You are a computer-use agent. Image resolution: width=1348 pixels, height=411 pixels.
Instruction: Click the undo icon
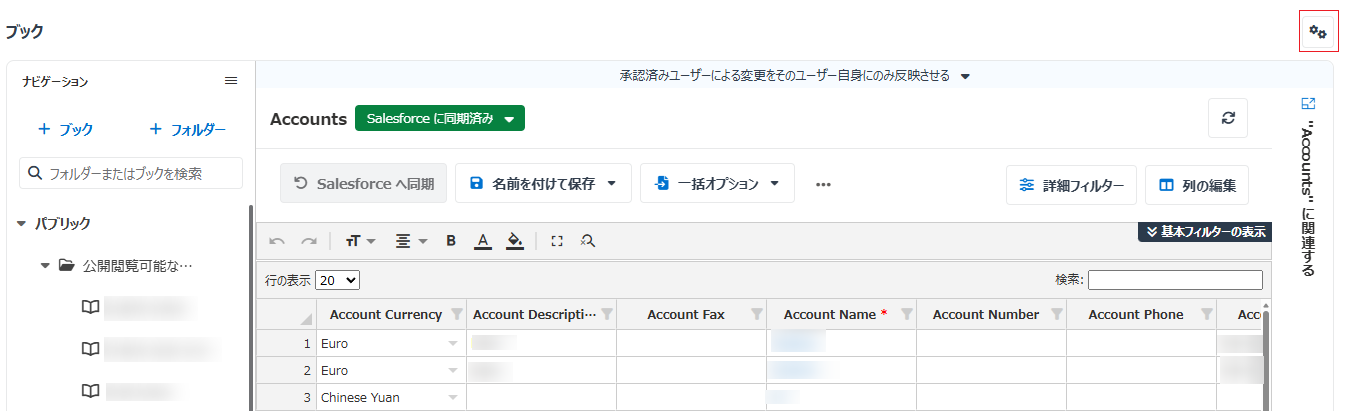[x=277, y=241]
